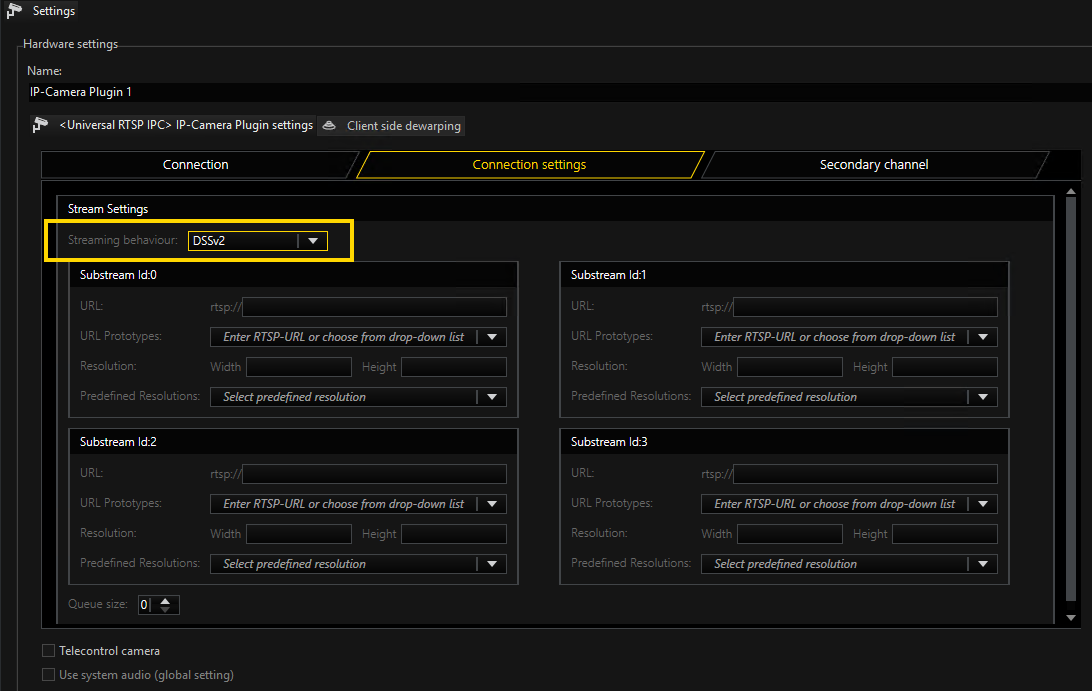The width and height of the screenshot is (1092, 691).
Task: Click the Width field in Substream Id:1
Action: tap(790, 367)
